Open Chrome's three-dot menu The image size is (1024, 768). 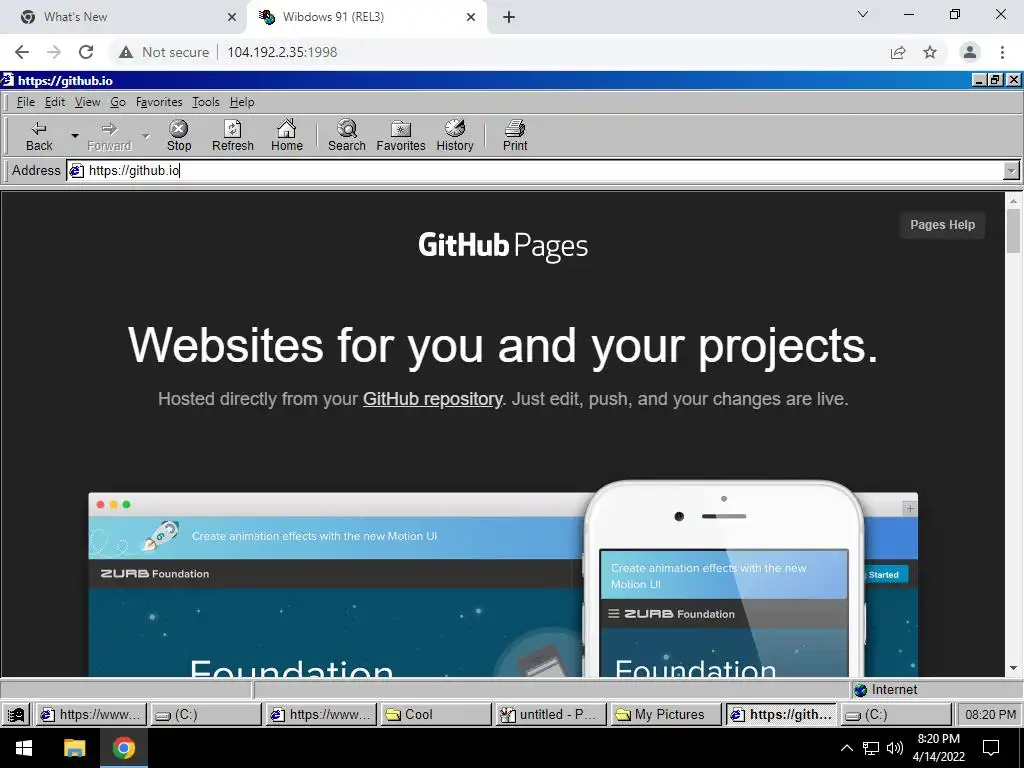pos(1002,52)
